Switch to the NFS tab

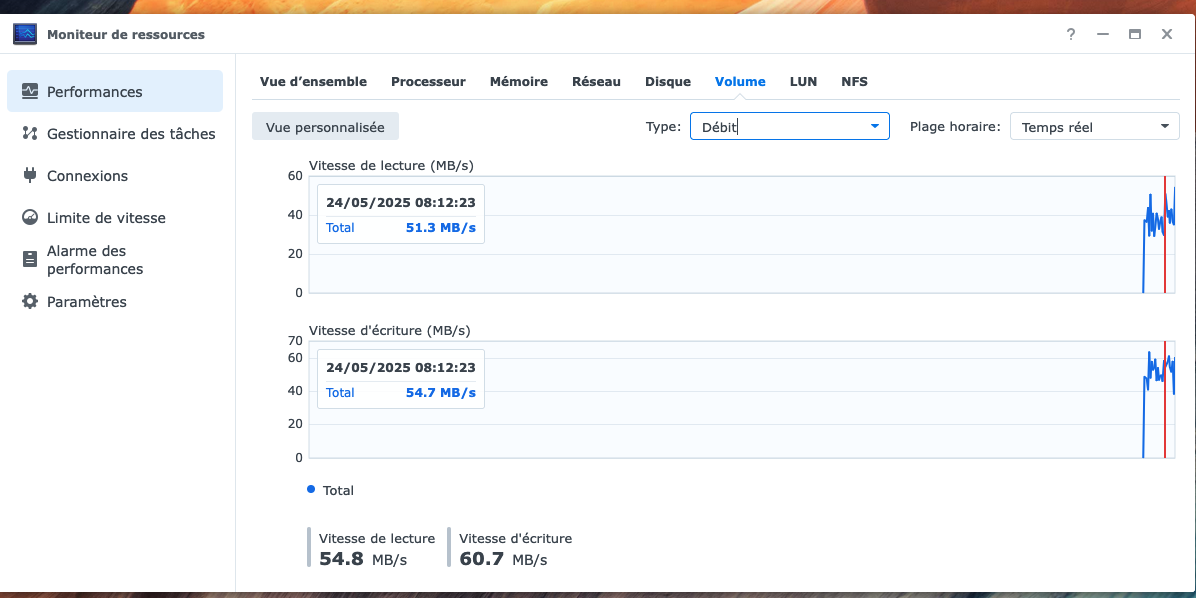tap(854, 82)
